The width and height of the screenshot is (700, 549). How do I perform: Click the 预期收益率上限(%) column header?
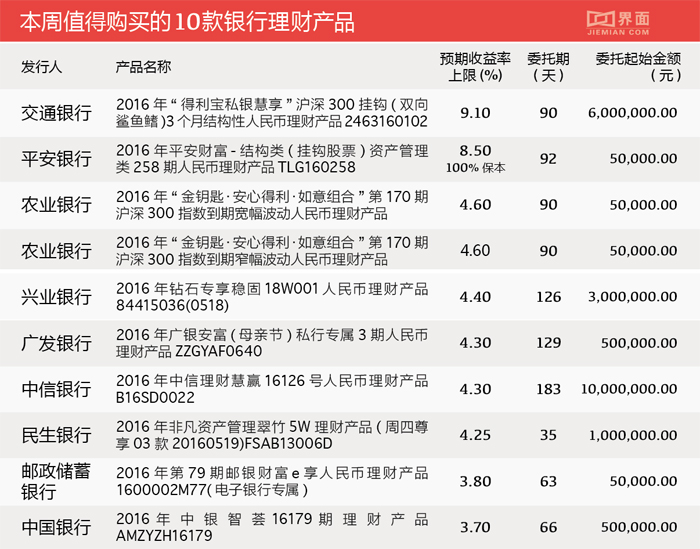click(x=475, y=67)
